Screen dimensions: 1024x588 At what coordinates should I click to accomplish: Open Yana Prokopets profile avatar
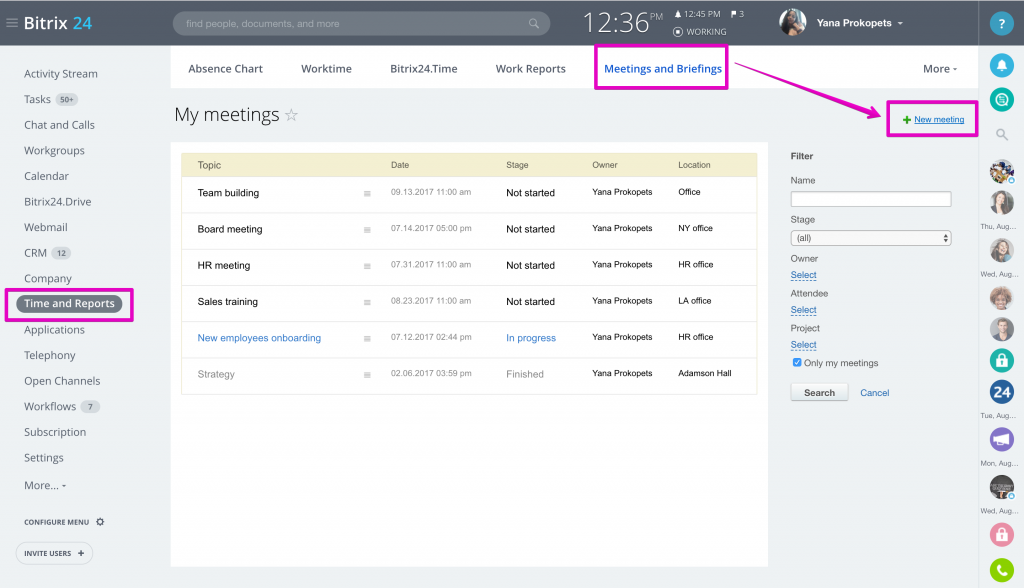[x=793, y=23]
